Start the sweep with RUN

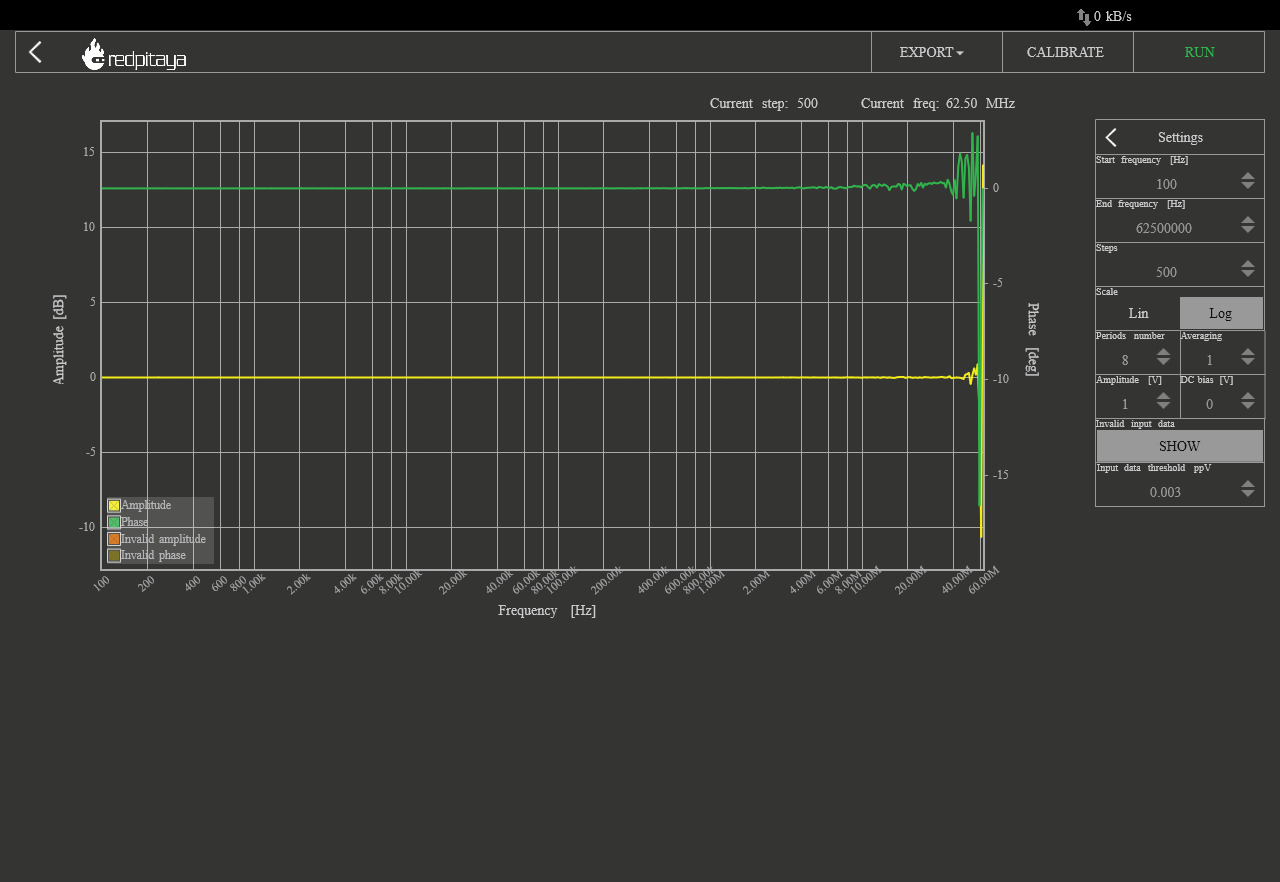tap(1199, 52)
